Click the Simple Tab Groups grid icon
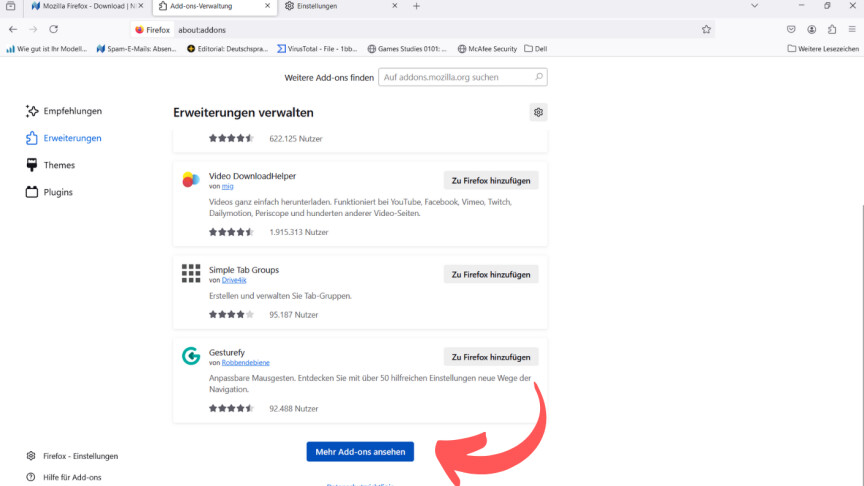Image resolution: width=864 pixels, height=486 pixels. (191, 273)
